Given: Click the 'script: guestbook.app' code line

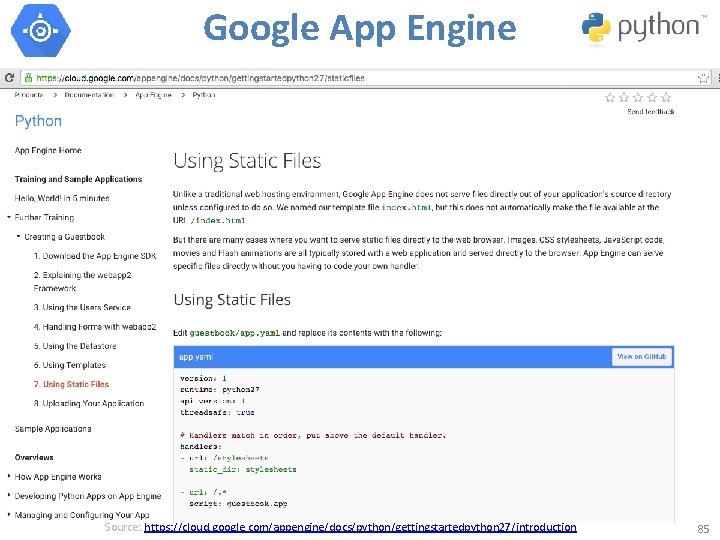Looking at the screenshot, I should pyautogui.click(x=238, y=503).
